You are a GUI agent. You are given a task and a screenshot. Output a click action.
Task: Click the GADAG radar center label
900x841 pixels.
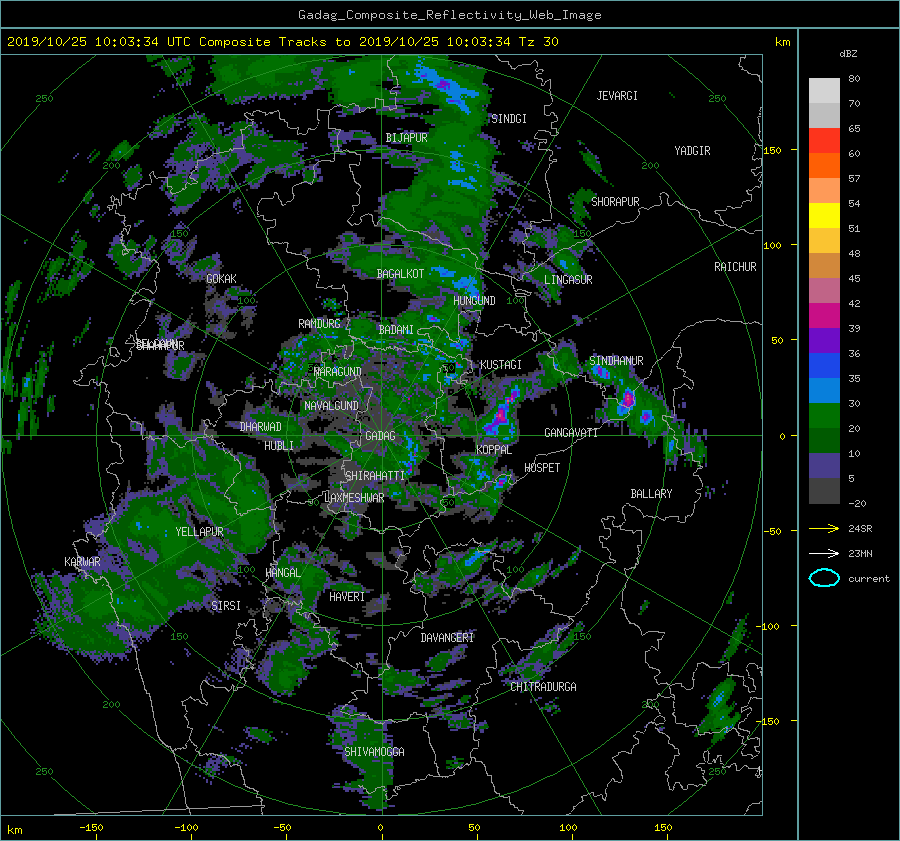(x=381, y=436)
